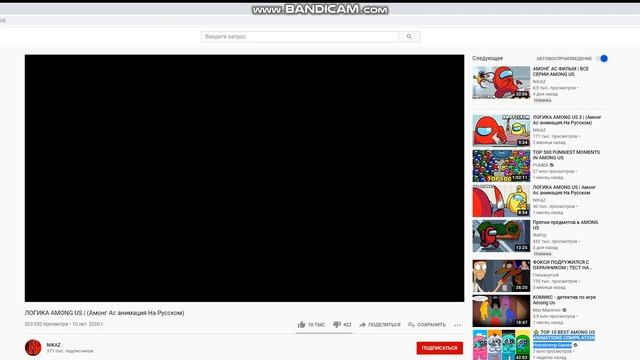Open title Прятки предметов в AMONG US
The image size is (640, 360).
click(565, 225)
